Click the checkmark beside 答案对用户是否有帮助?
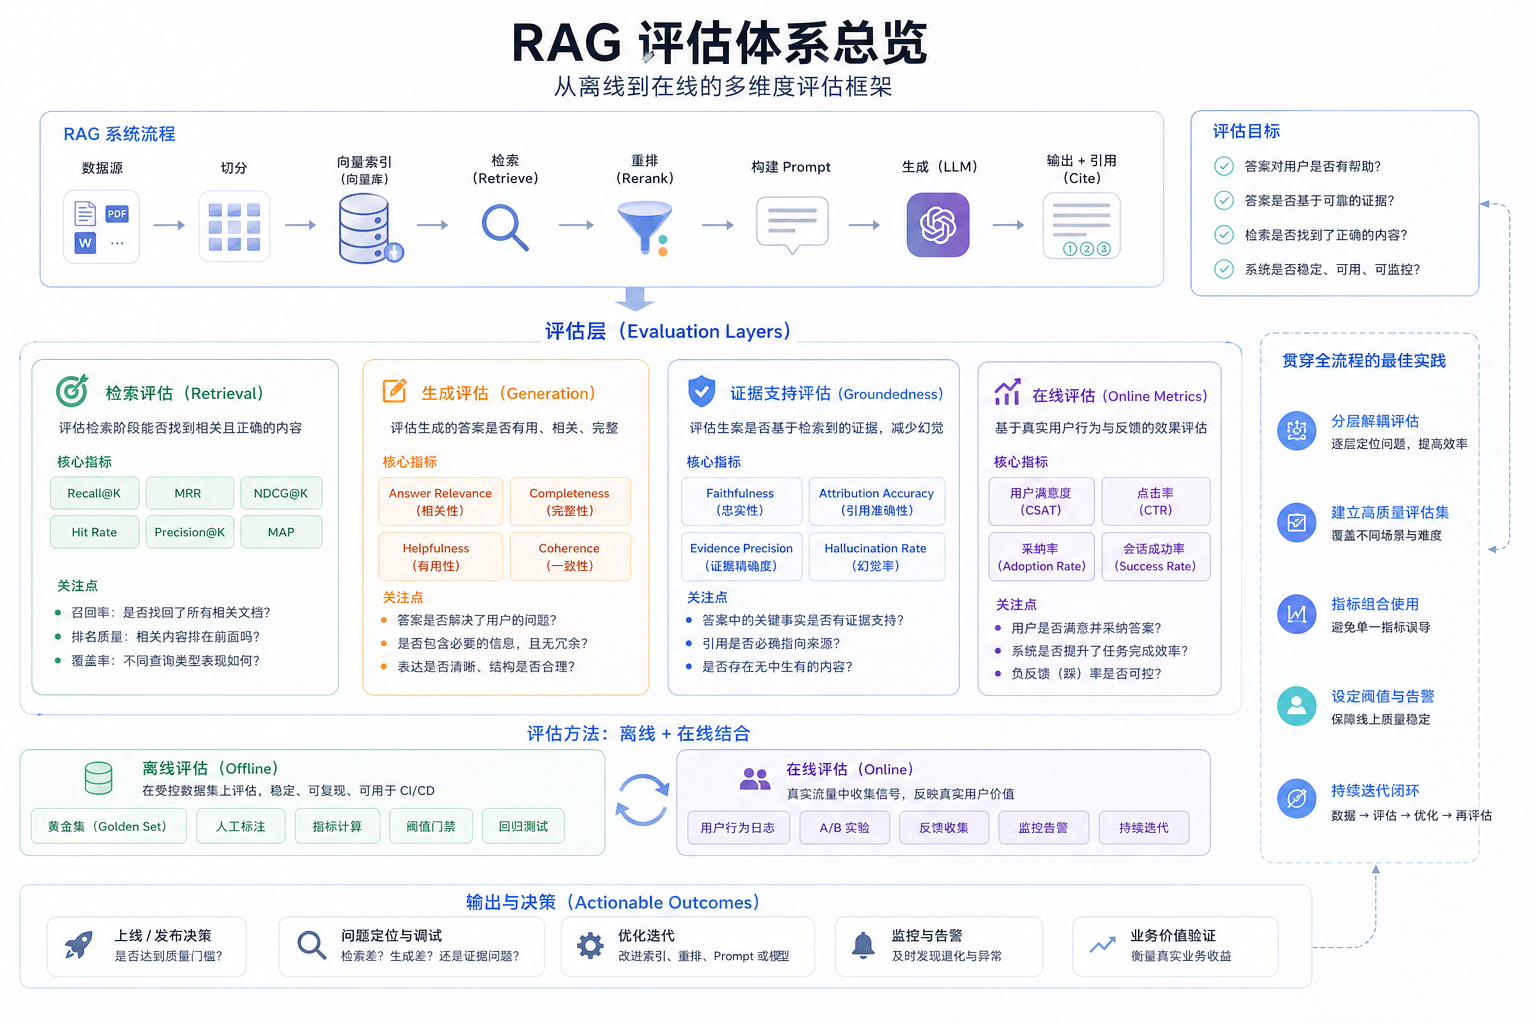This screenshot has height=1024, width=1536. tap(1224, 166)
